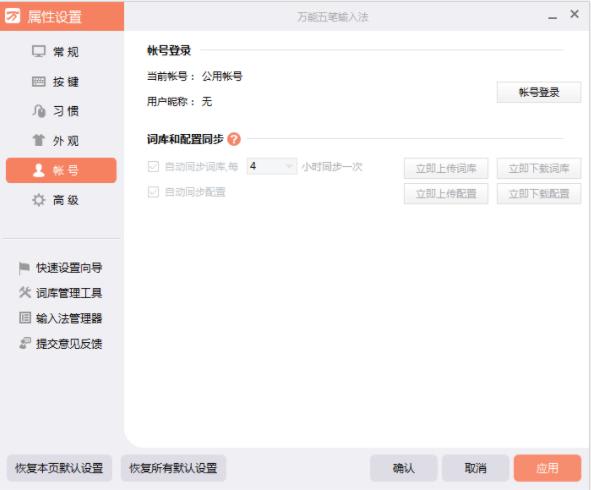Click the person icon beside 帐号
The width and height of the screenshot is (591, 490).
[38, 170]
